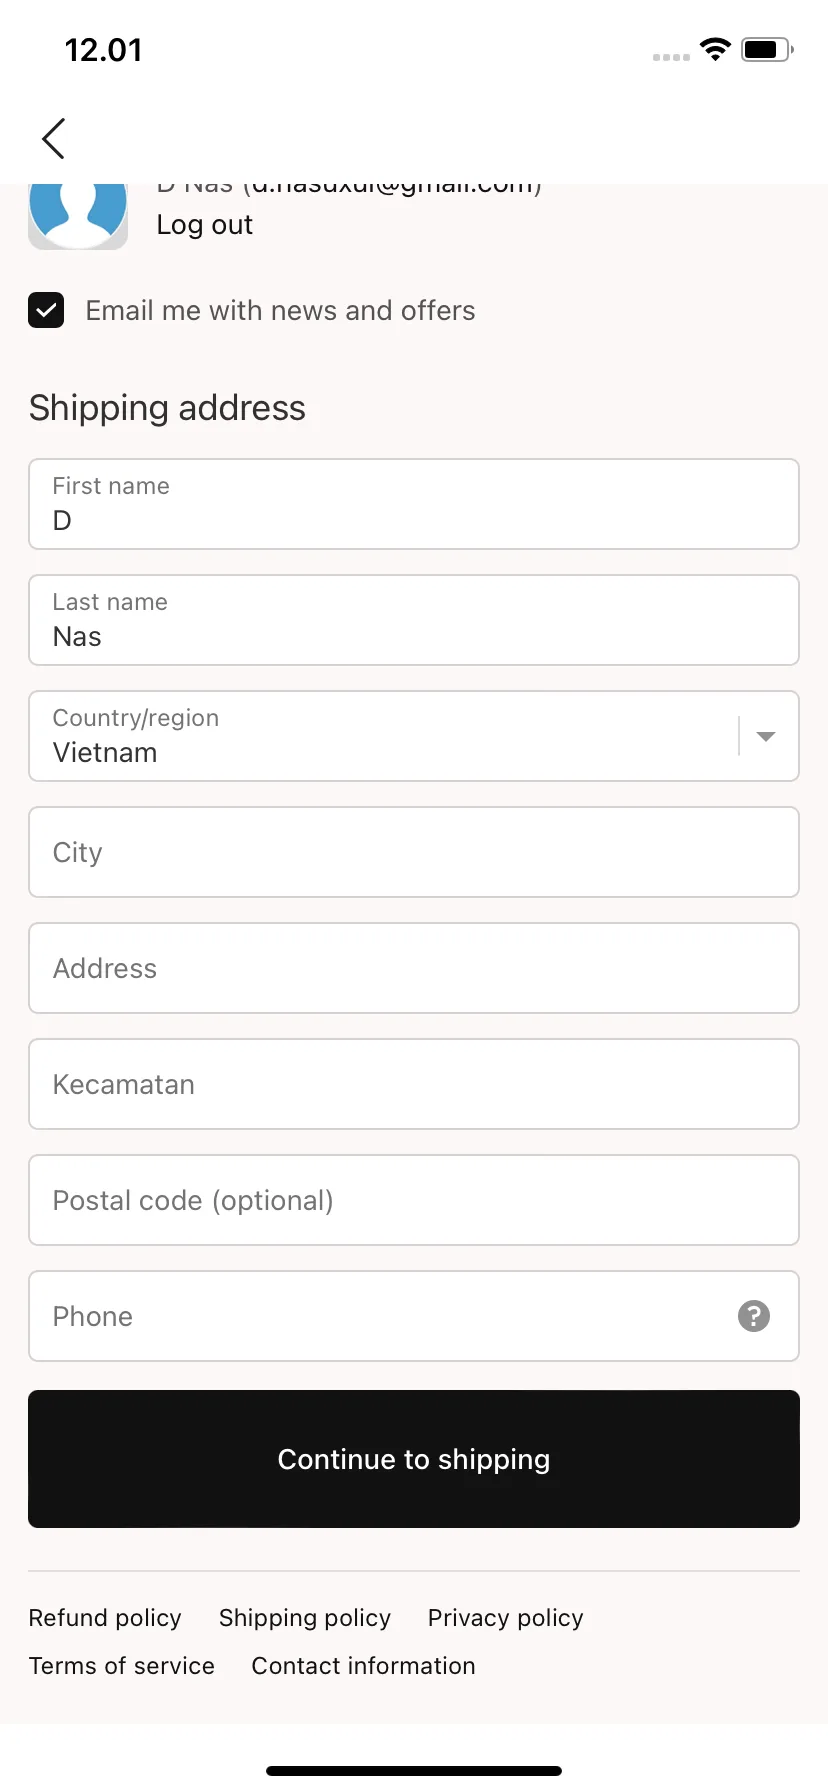Open the Country/region dropdown arrow
The image size is (828, 1792).
pos(766,736)
